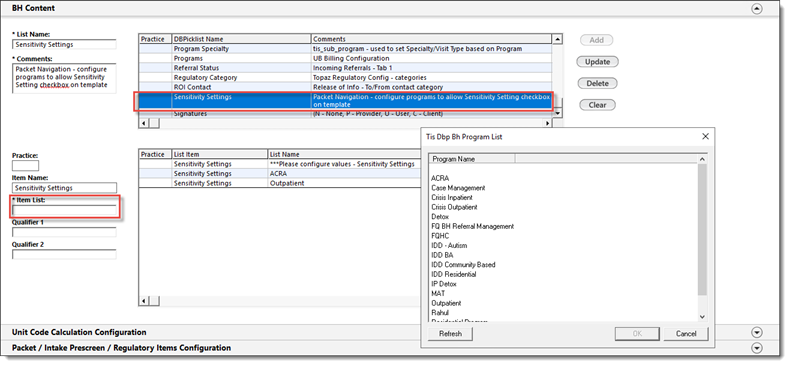Expand Unit Code Calculation Configuration section
The image size is (789, 365).
[x=756, y=332]
